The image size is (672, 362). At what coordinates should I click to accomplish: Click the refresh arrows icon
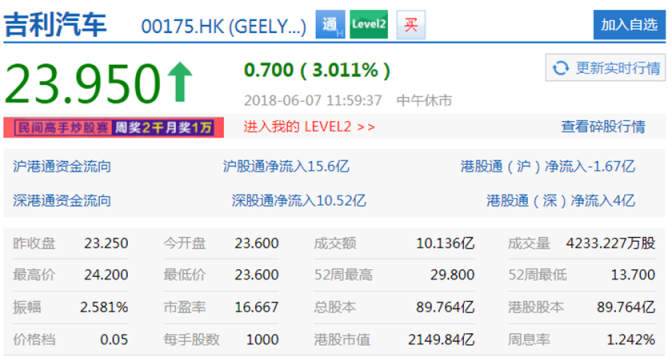560,68
